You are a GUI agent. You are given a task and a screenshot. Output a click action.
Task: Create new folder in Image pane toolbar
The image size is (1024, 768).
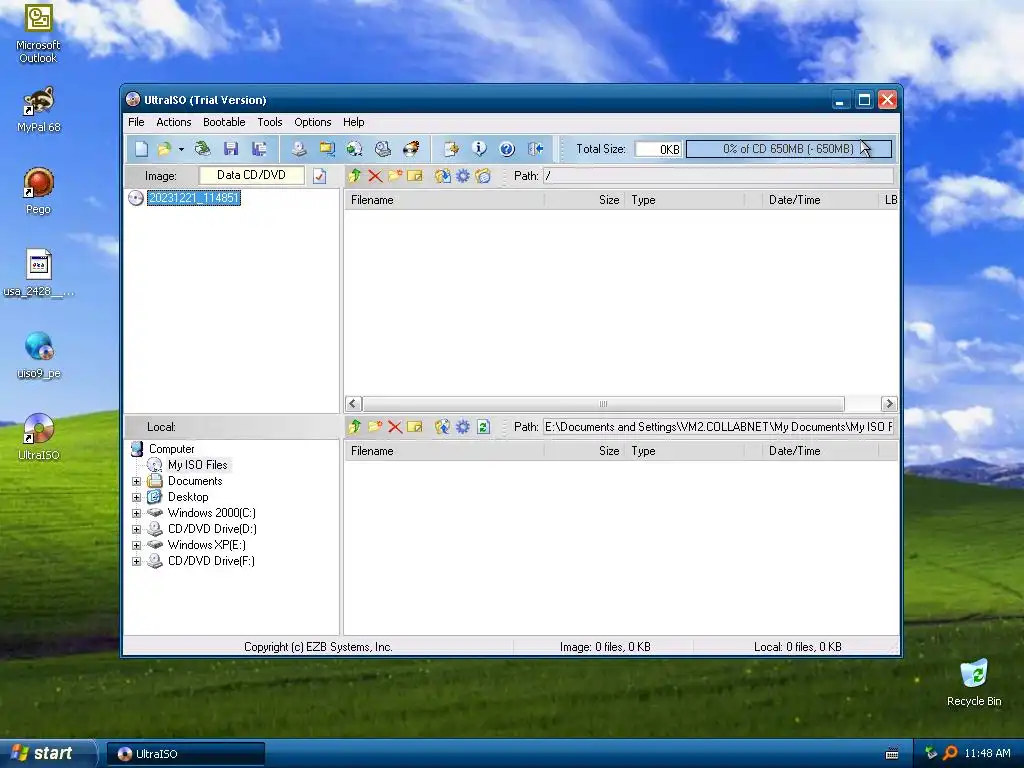(394, 176)
